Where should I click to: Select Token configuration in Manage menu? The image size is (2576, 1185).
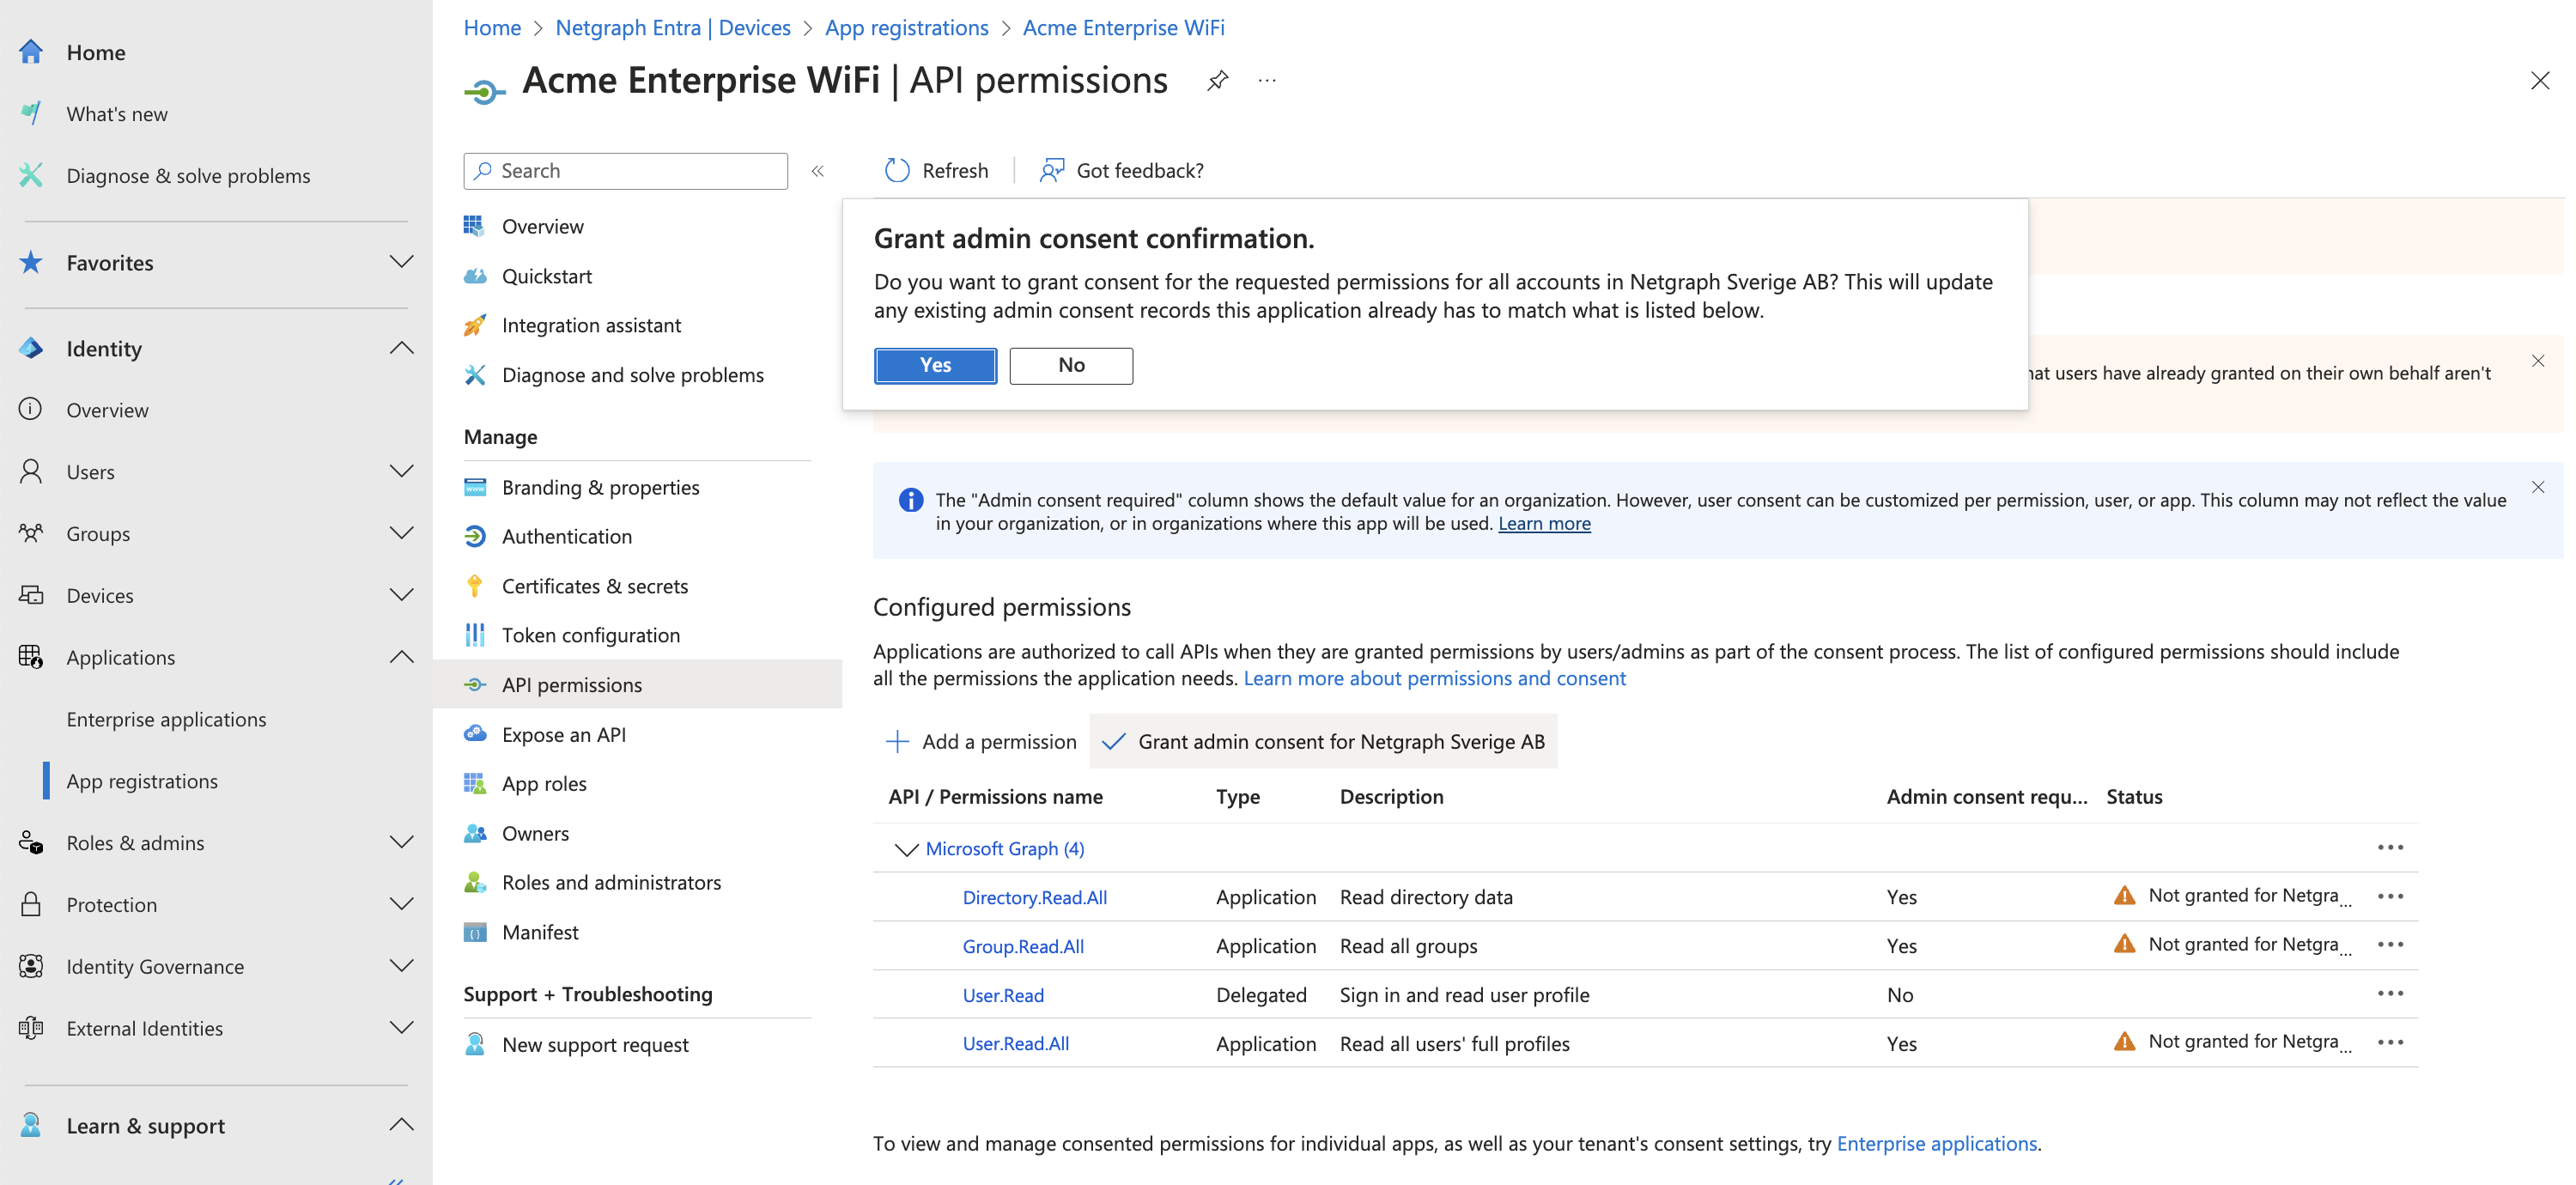tap(590, 636)
